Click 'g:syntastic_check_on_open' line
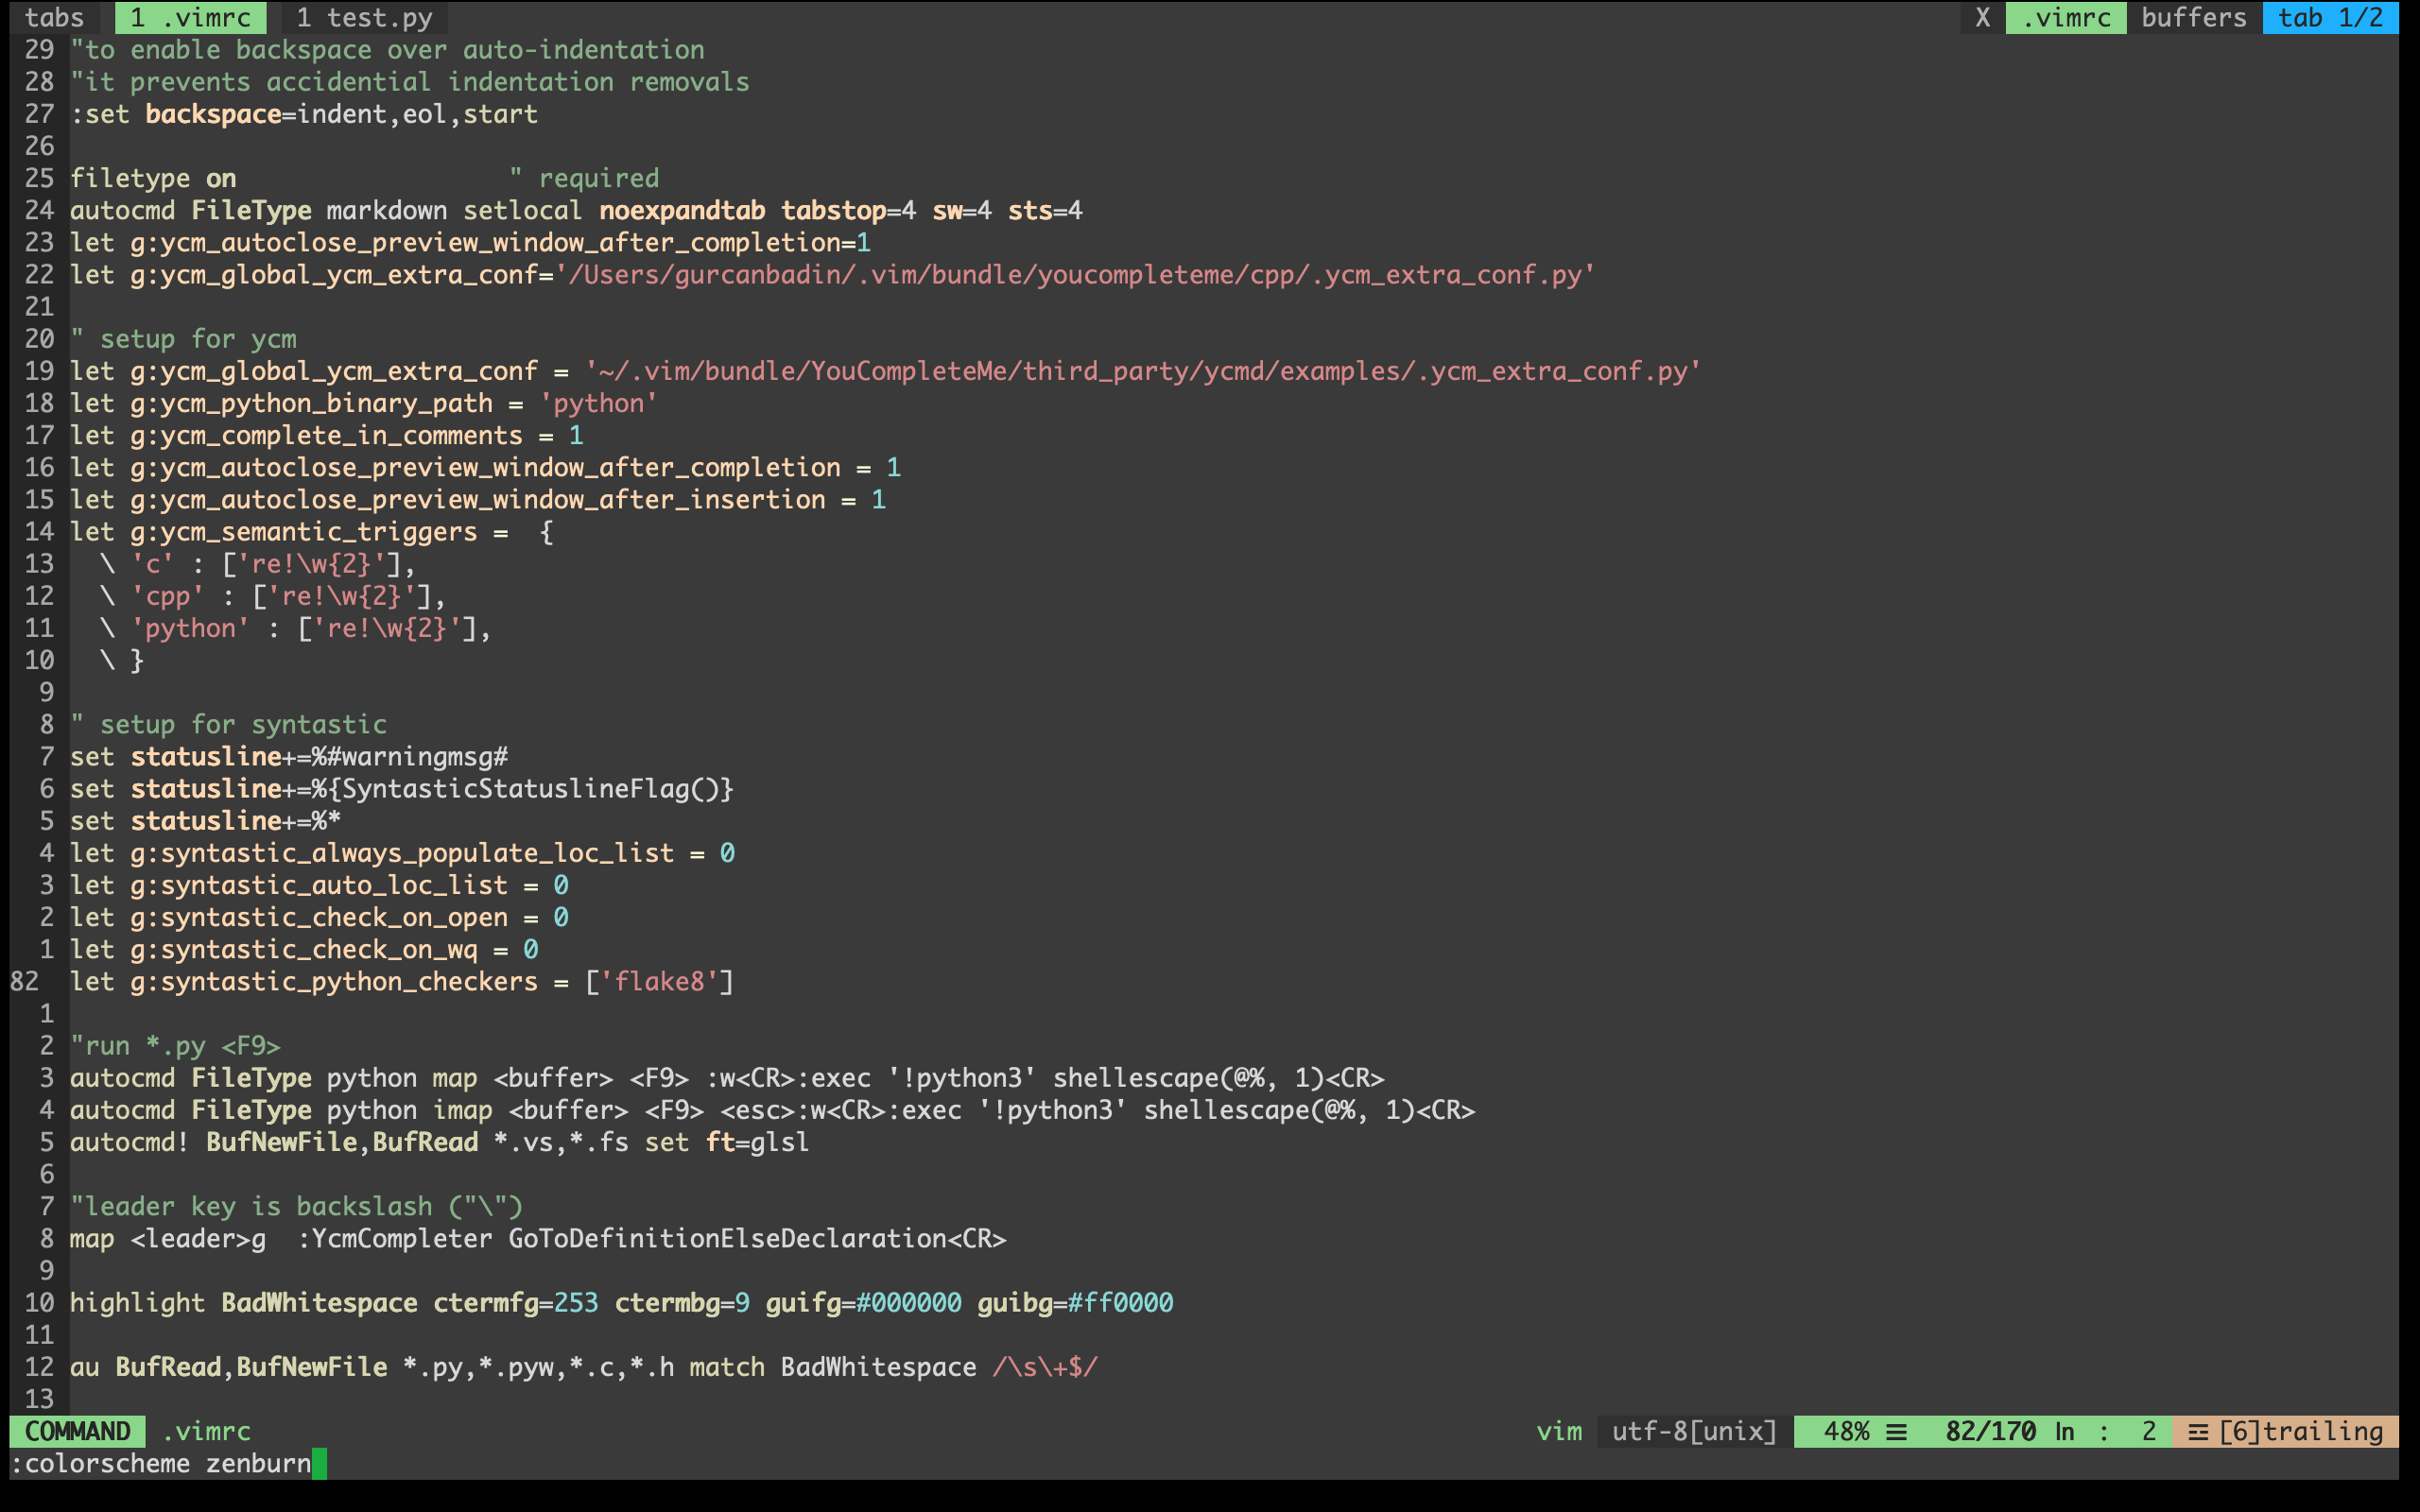 tap(319, 917)
